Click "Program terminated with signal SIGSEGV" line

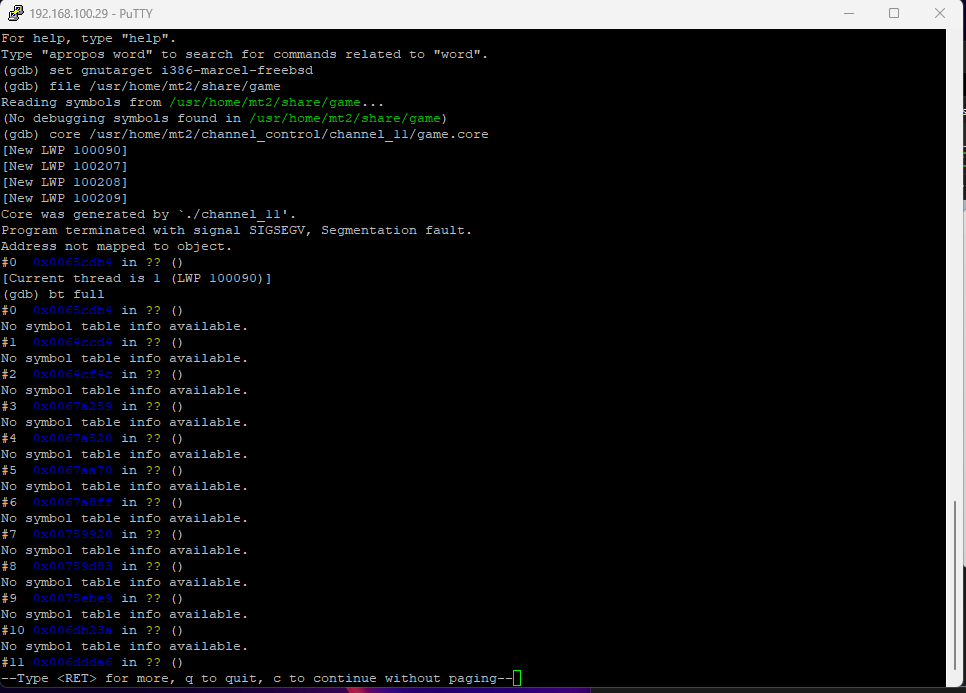pos(237,230)
